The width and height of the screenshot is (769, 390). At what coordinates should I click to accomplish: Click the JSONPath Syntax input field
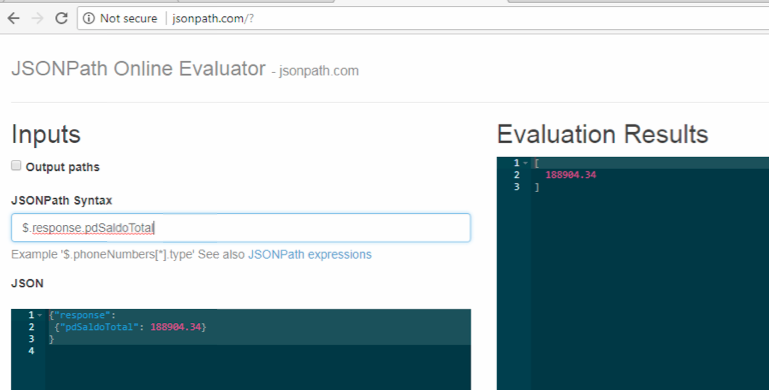(241, 228)
